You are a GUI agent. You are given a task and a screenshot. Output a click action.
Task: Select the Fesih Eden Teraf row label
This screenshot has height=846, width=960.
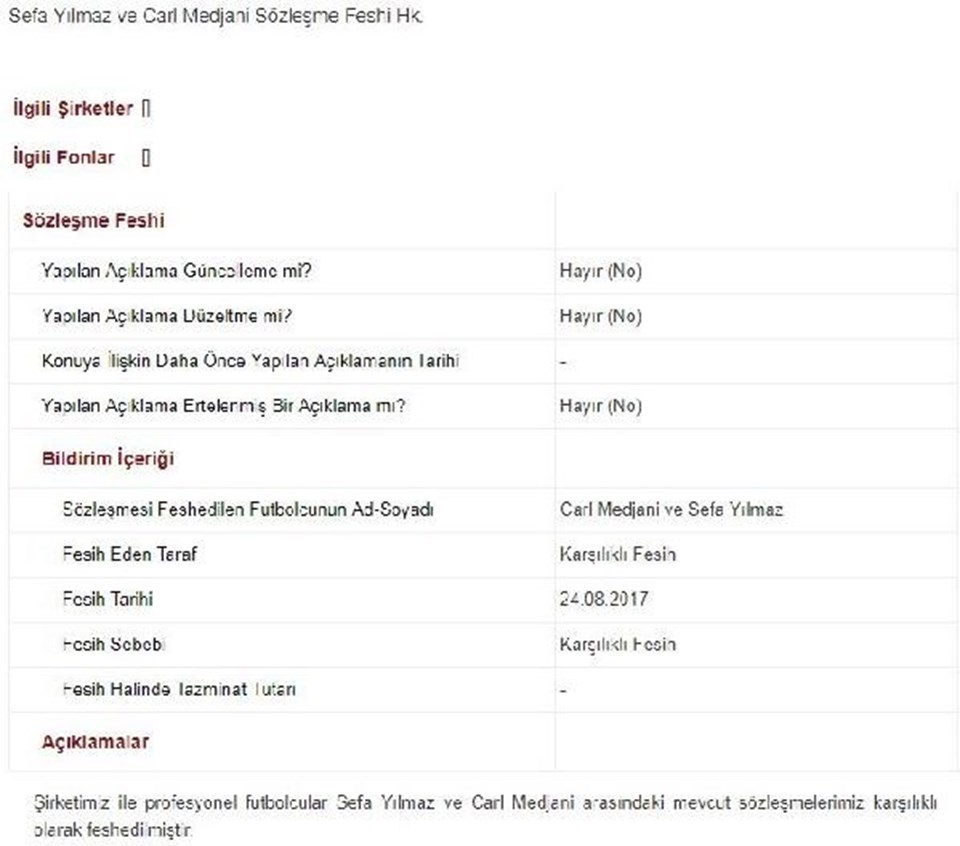tap(130, 554)
